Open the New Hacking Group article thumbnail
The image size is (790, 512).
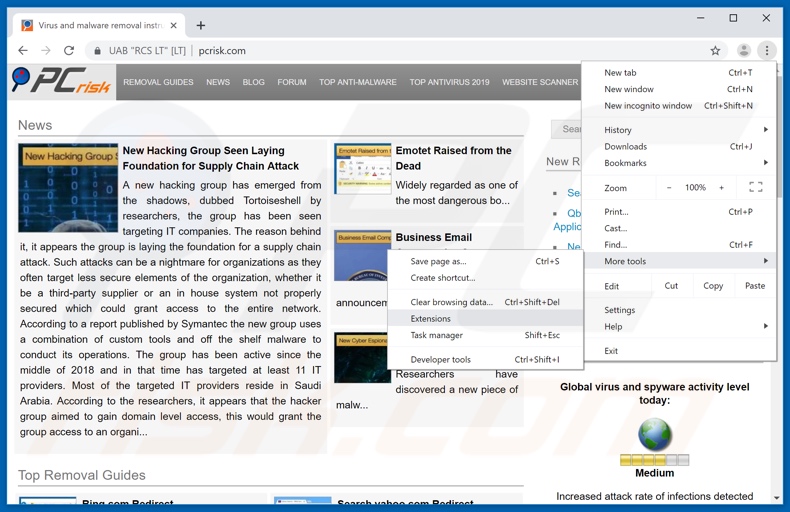coord(68,187)
